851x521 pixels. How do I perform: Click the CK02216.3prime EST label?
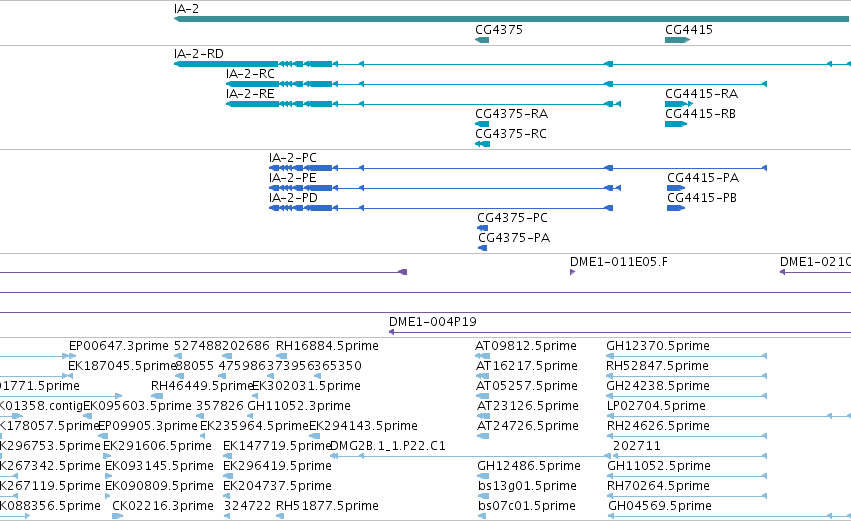click(163, 506)
